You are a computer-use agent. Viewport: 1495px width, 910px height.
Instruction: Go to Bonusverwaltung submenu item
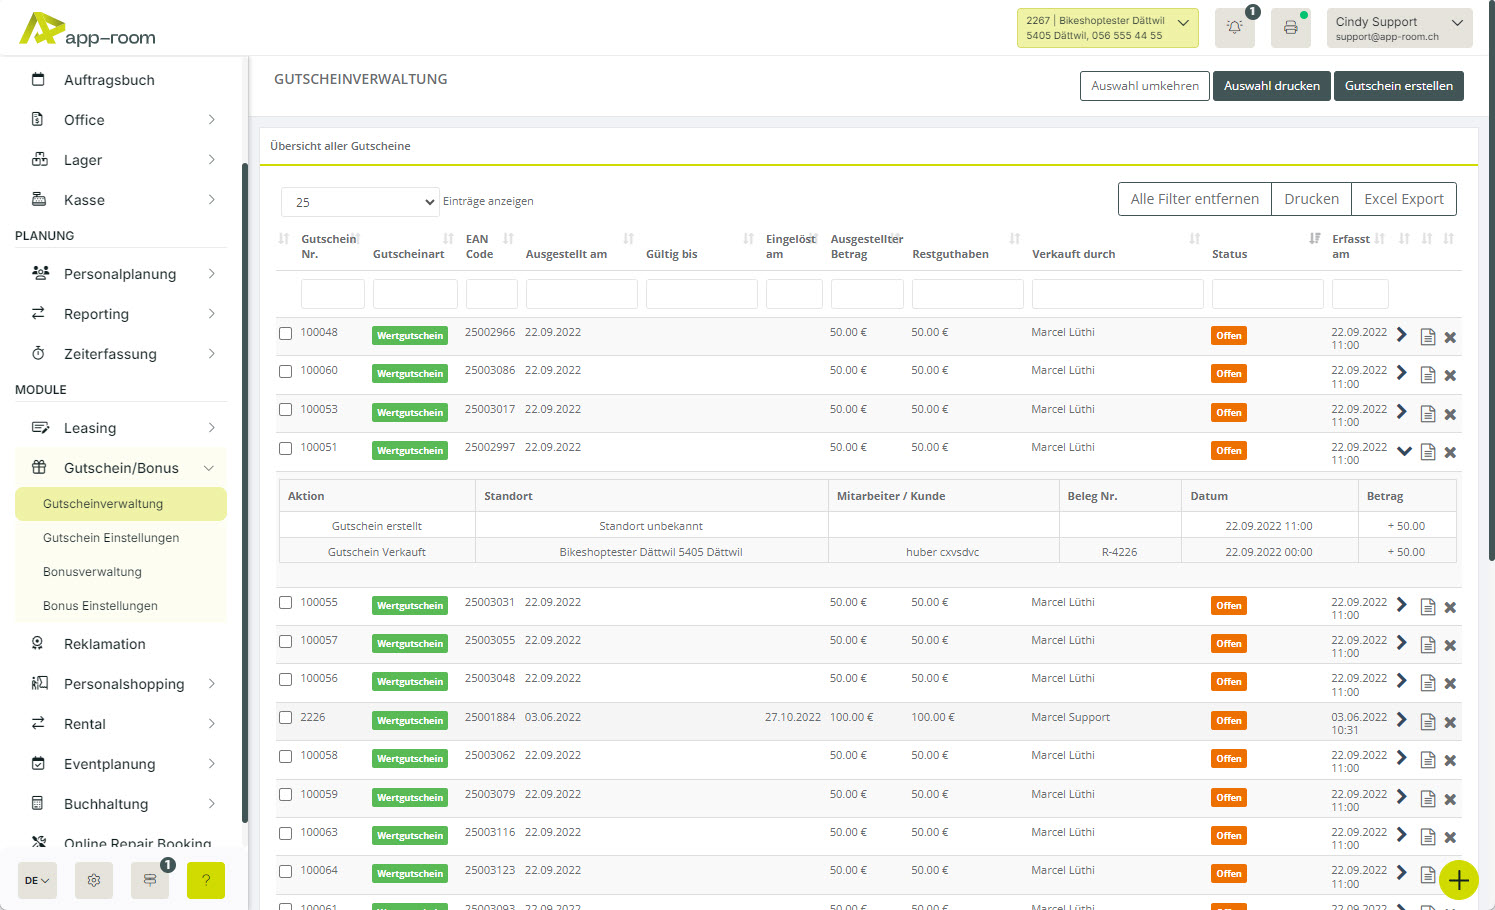tap(92, 572)
